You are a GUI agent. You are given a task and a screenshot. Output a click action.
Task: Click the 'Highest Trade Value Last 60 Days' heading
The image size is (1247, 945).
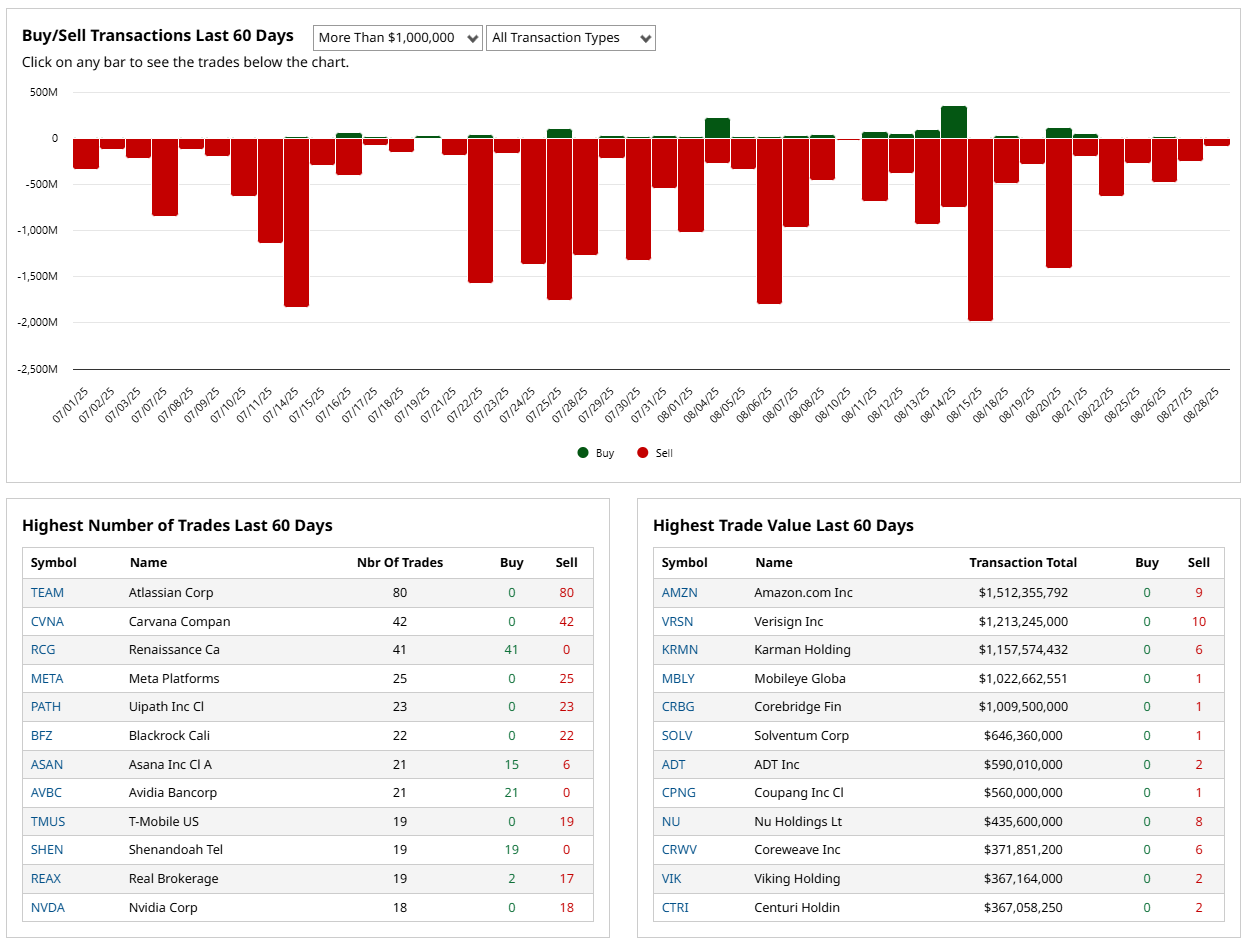(783, 526)
